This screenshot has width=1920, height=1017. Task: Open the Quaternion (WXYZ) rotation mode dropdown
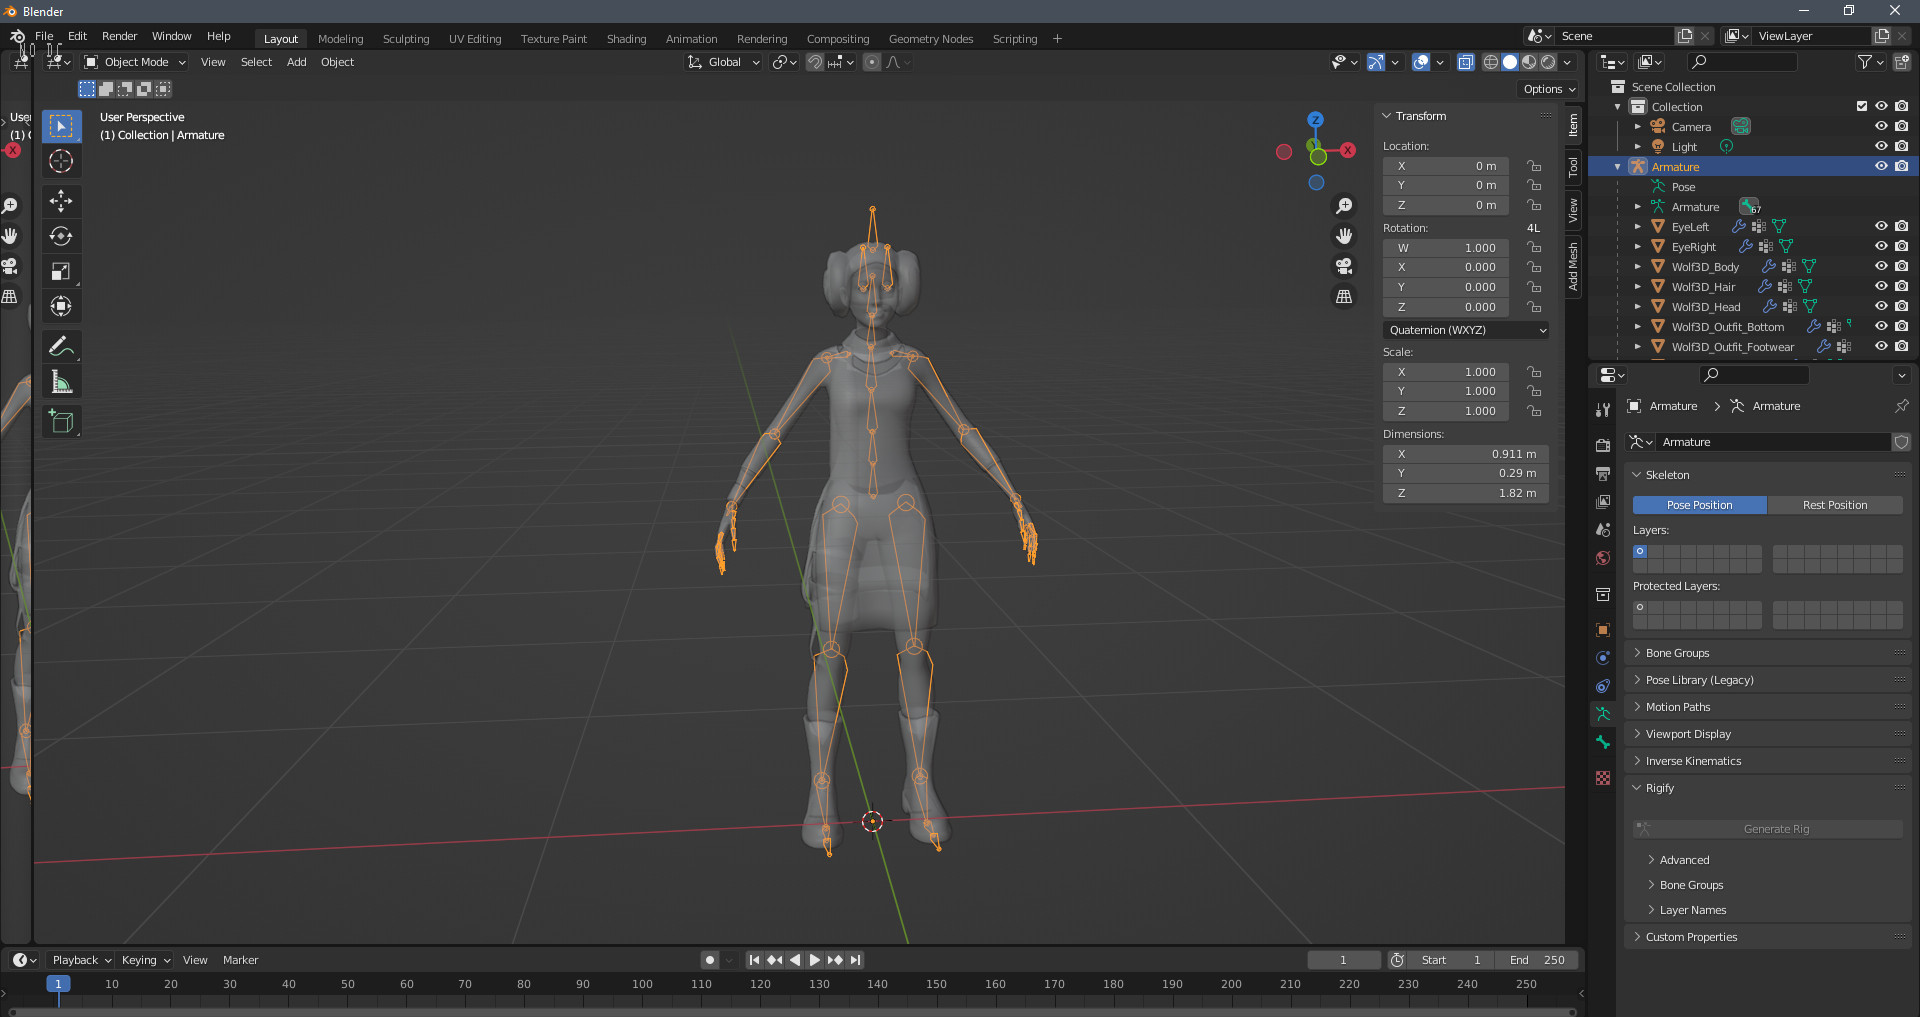[x=1466, y=330]
